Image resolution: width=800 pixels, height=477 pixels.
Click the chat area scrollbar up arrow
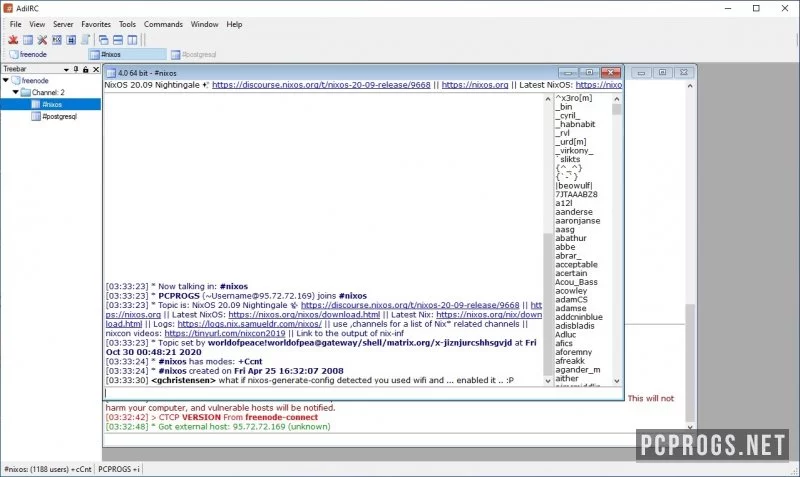[x=548, y=98]
